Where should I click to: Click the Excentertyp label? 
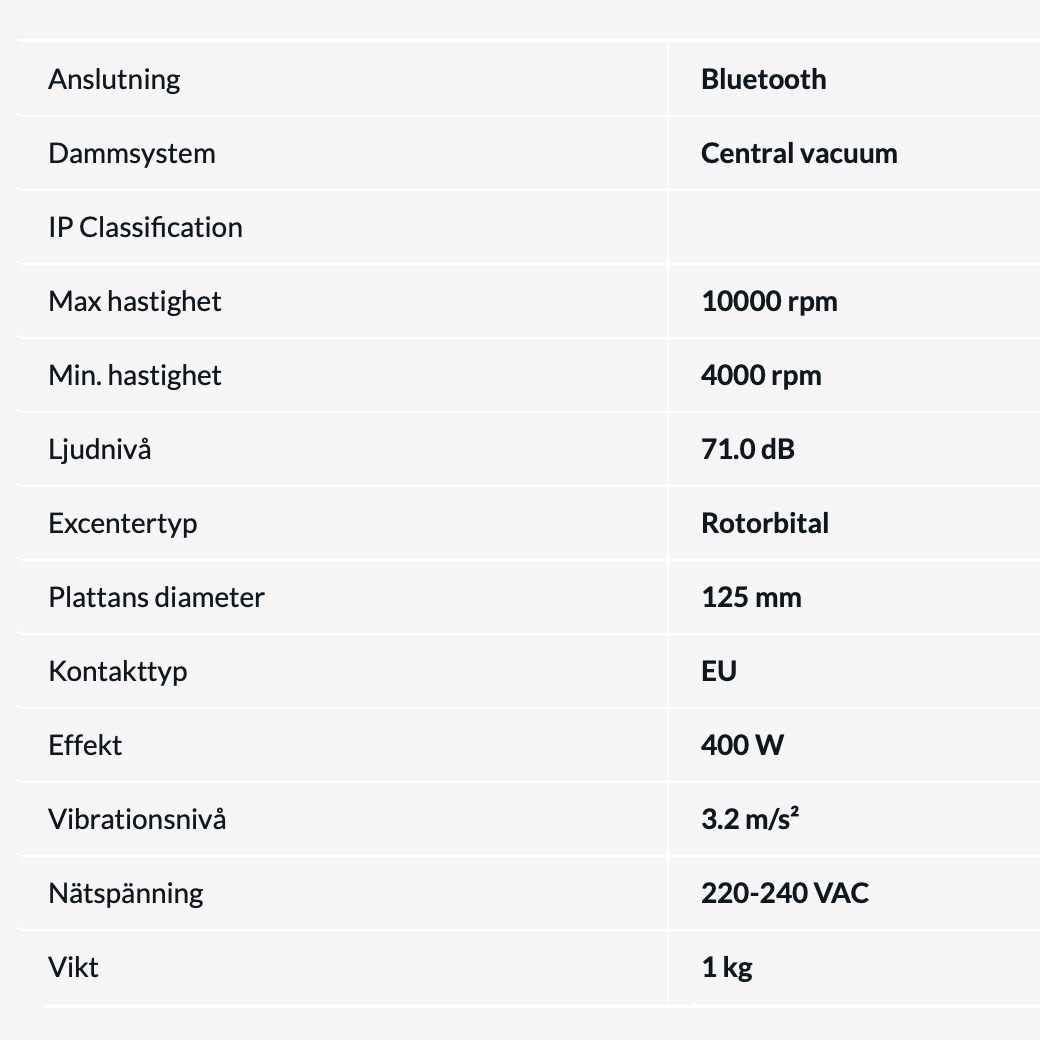coord(123,524)
